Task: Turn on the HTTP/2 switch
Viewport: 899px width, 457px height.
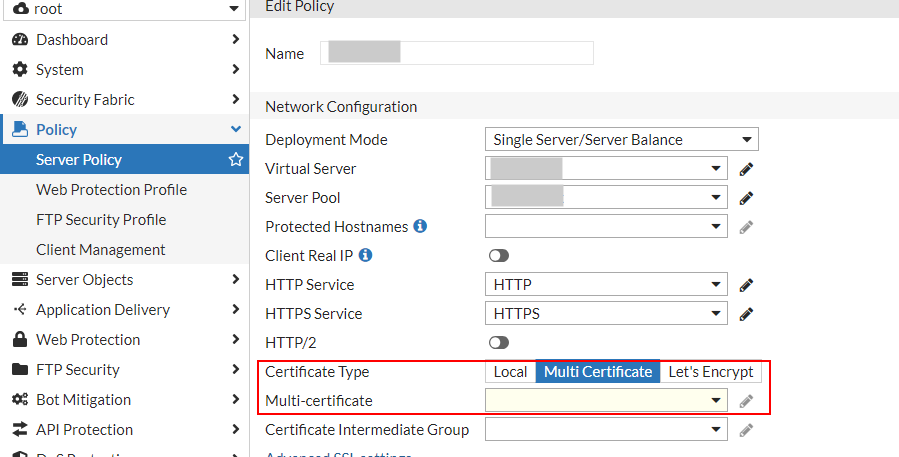Action: pyautogui.click(x=498, y=343)
